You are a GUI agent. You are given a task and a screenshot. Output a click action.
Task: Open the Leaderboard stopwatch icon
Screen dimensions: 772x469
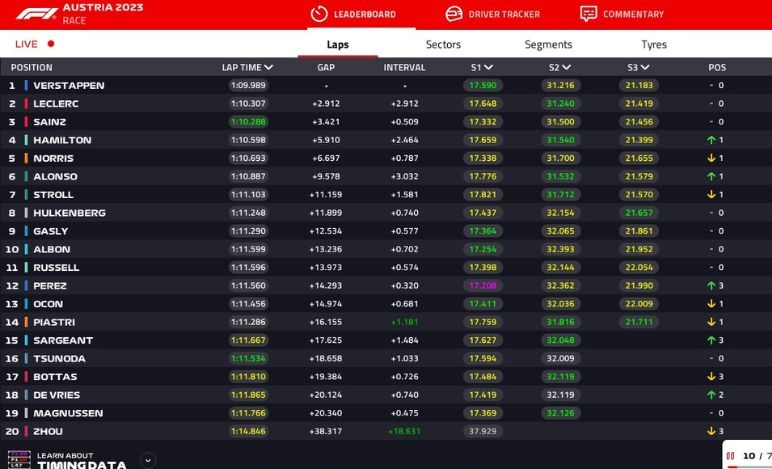(319, 14)
